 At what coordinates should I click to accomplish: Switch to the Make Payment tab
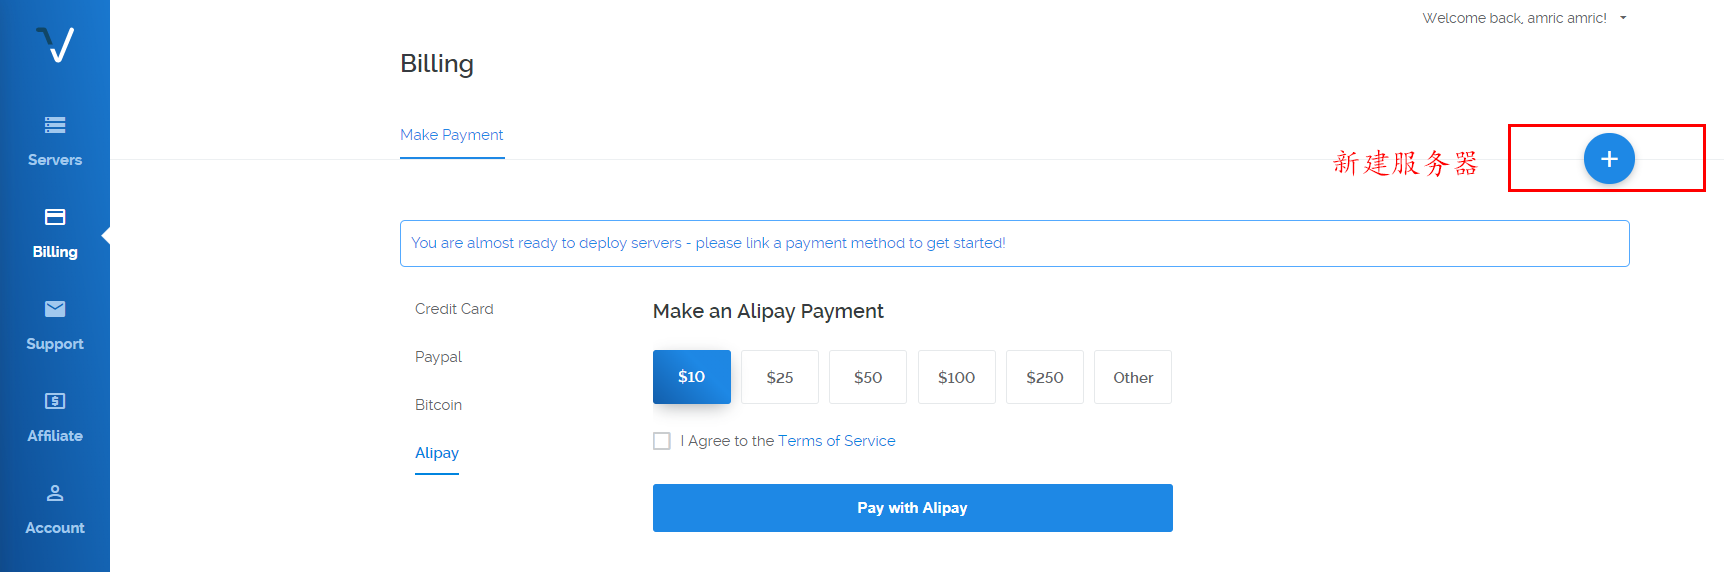[x=452, y=135]
